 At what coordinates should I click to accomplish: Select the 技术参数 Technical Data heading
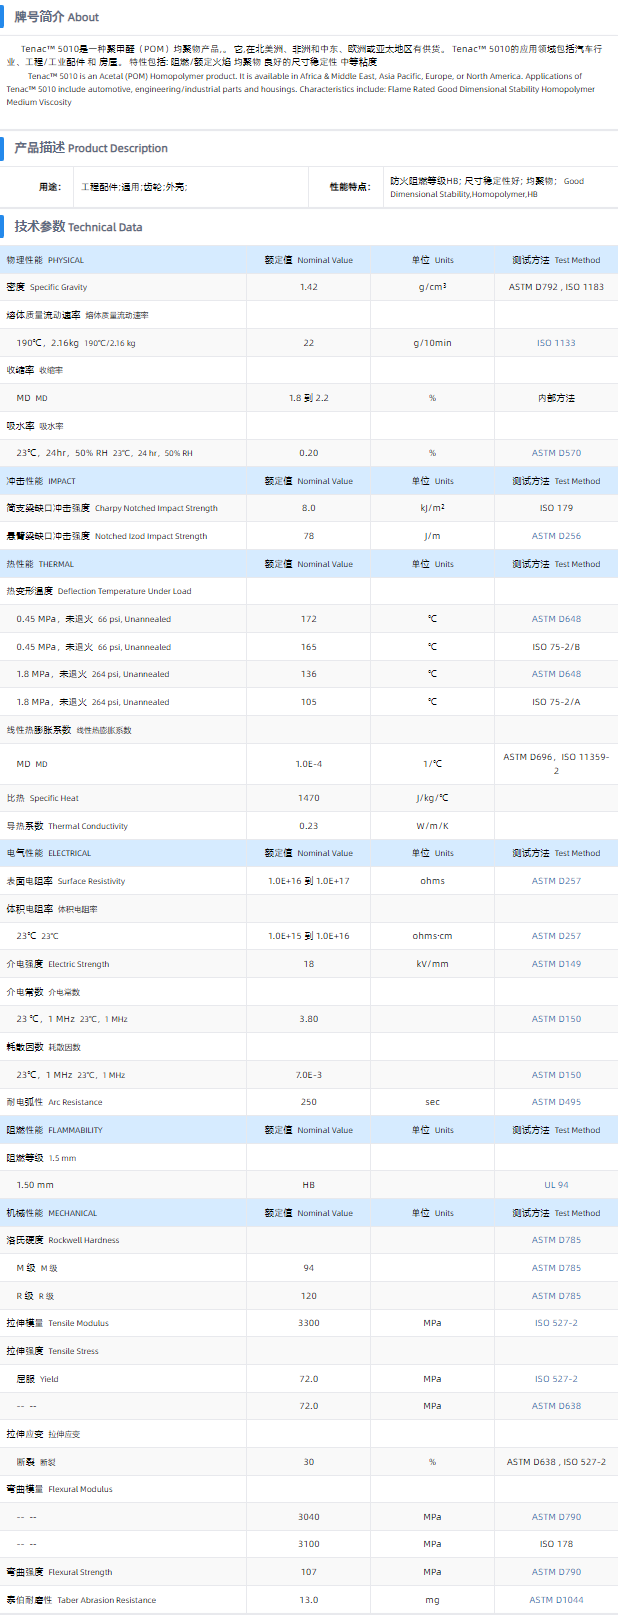coord(78,227)
